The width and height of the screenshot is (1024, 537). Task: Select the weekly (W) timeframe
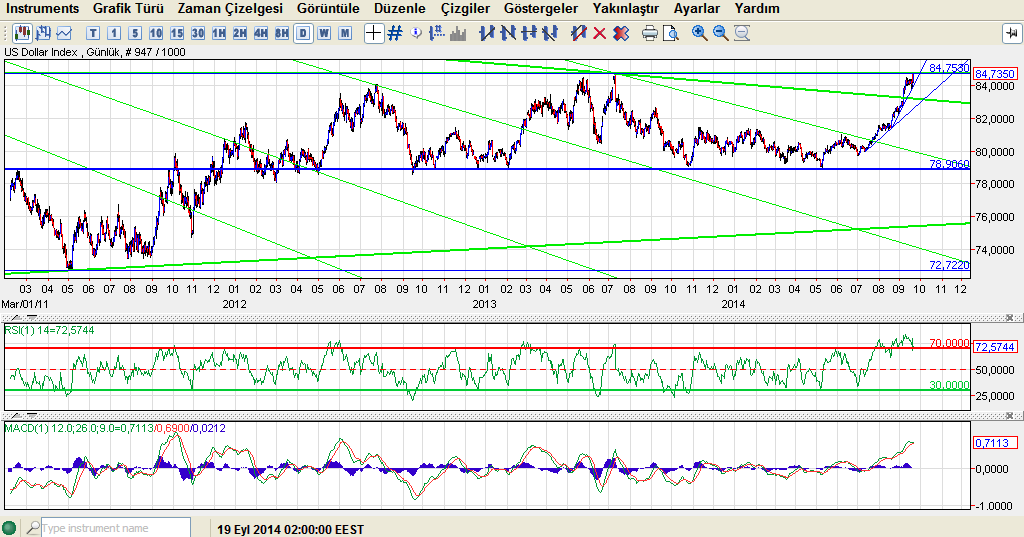point(324,33)
